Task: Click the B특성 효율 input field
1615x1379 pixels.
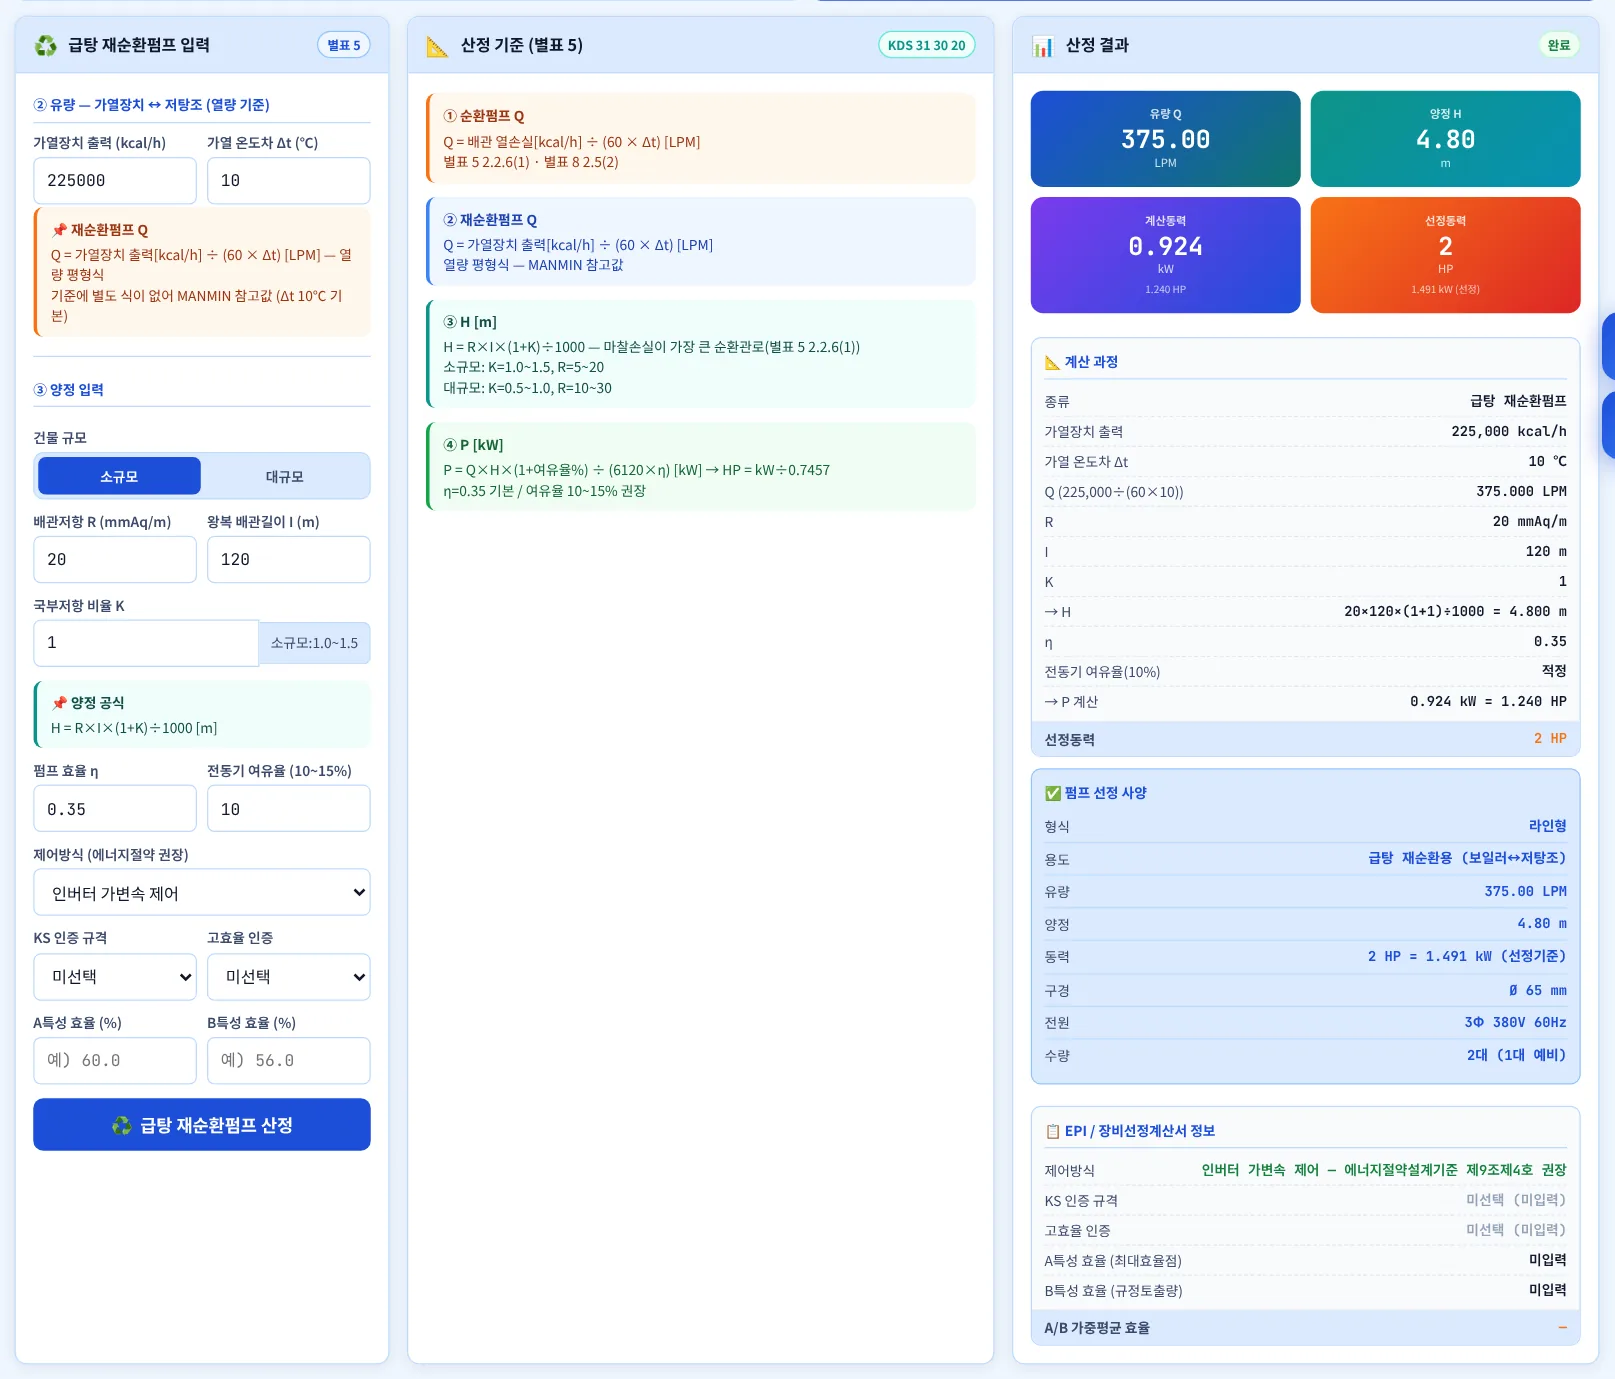Action: tap(289, 1061)
